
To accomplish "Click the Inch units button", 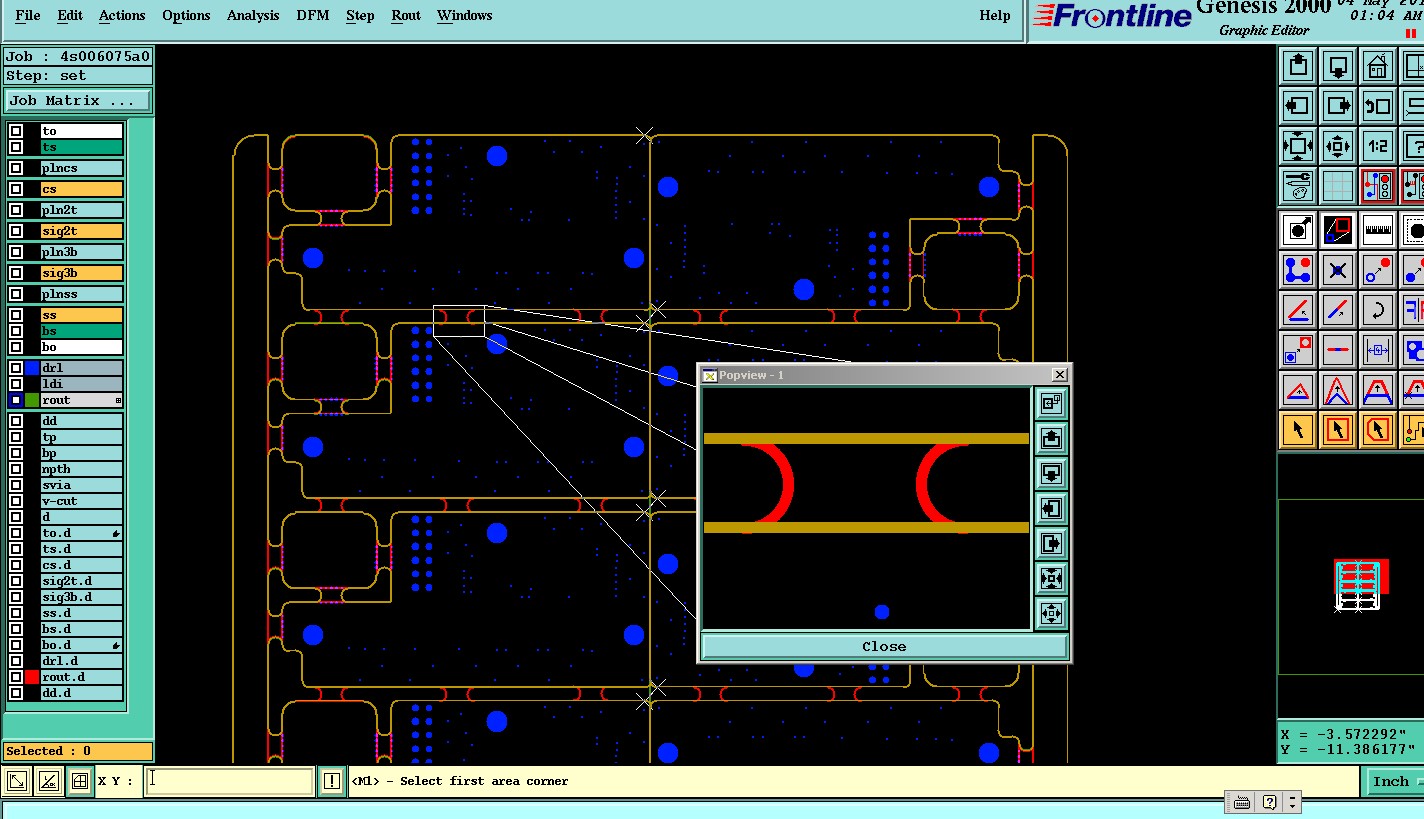I will click(x=1391, y=782).
